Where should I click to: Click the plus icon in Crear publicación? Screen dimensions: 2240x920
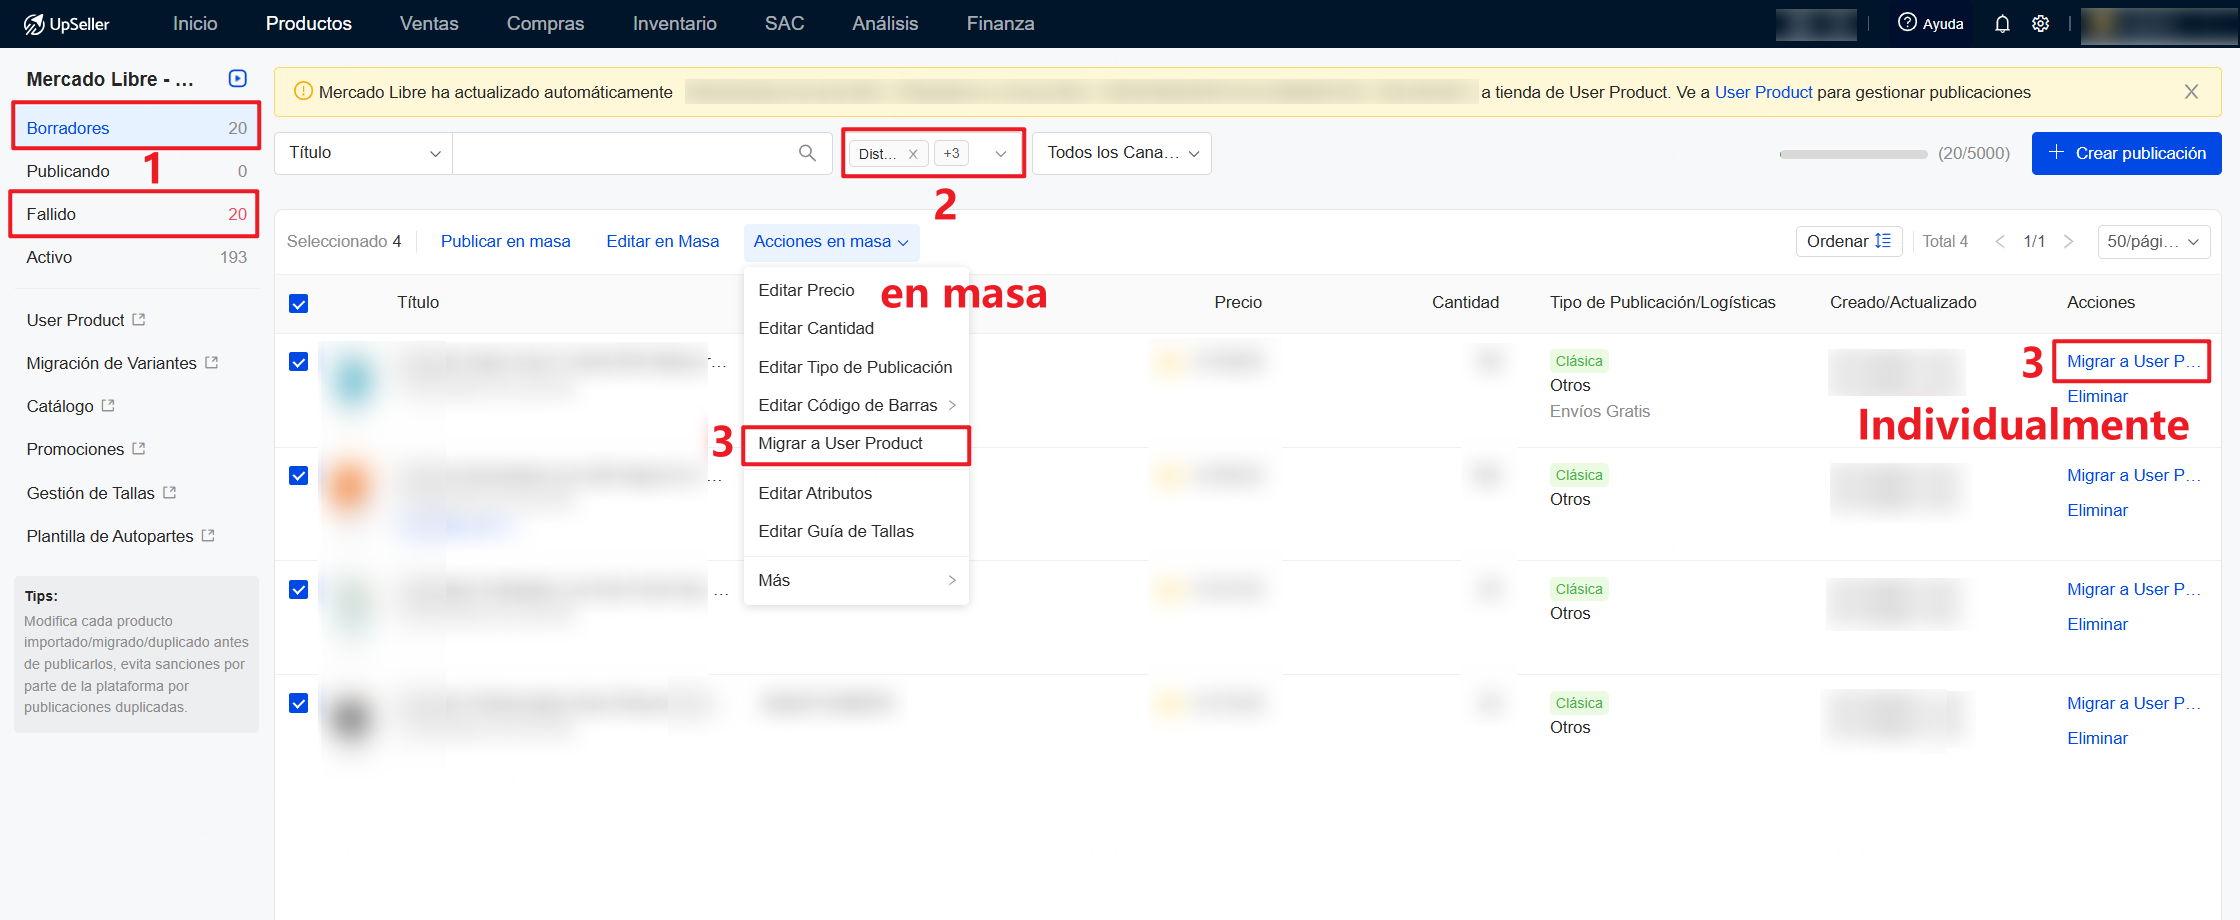pyautogui.click(x=2056, y=152)
